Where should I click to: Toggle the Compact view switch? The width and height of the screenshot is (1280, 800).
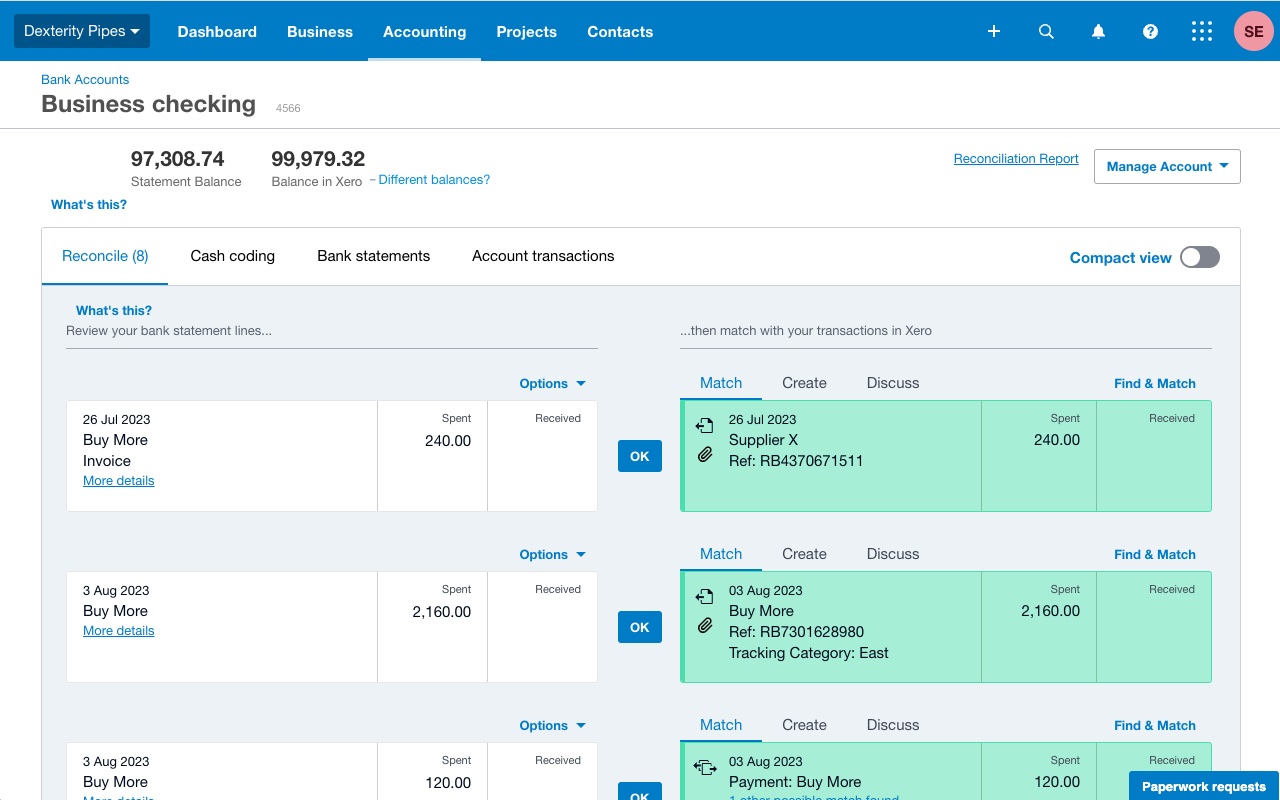pos(1200,257)
